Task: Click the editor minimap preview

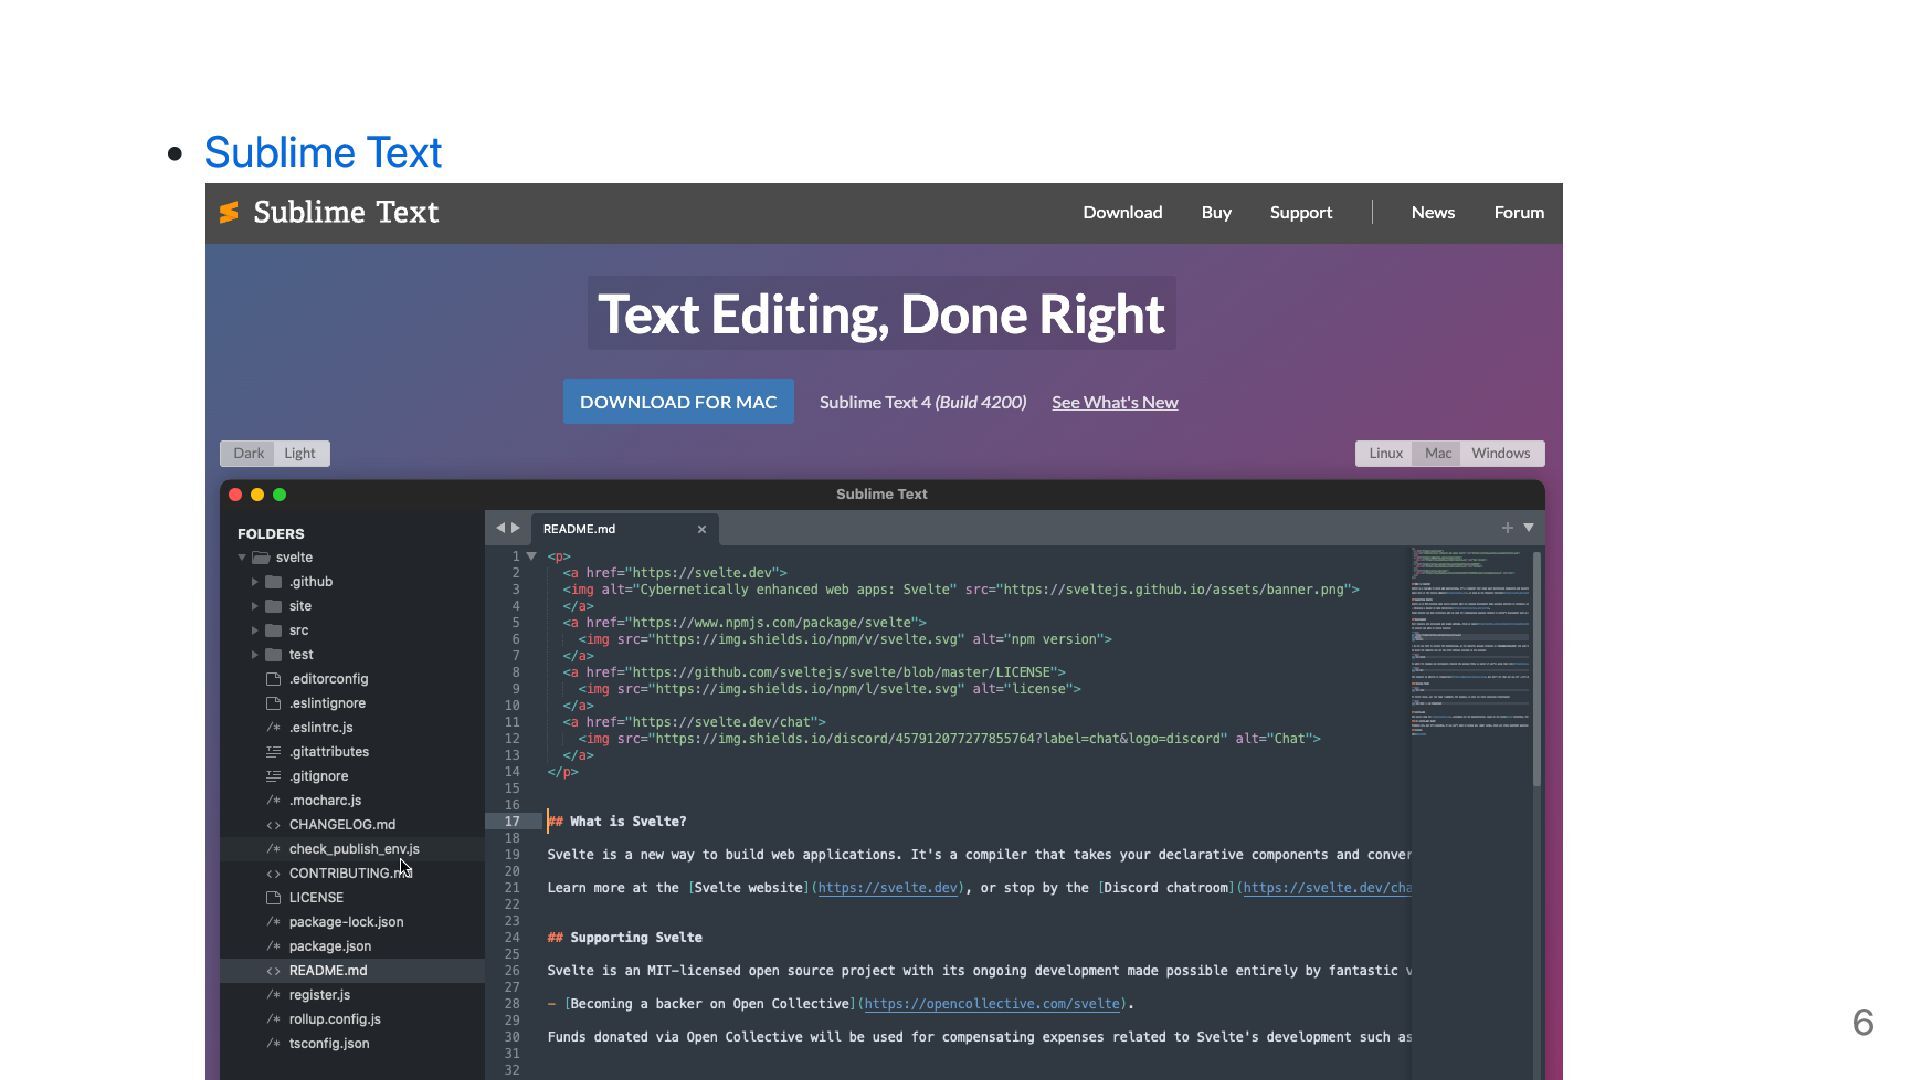Action: (x=1469, y=640)
